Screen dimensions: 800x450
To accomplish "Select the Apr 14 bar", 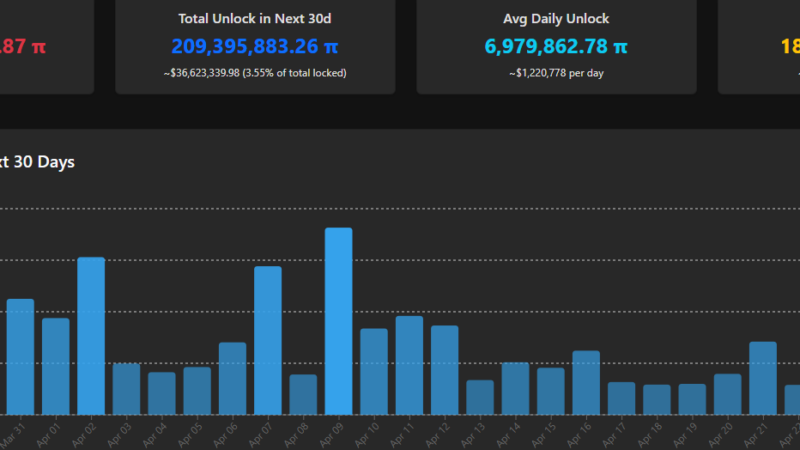I will coord(515,388).
